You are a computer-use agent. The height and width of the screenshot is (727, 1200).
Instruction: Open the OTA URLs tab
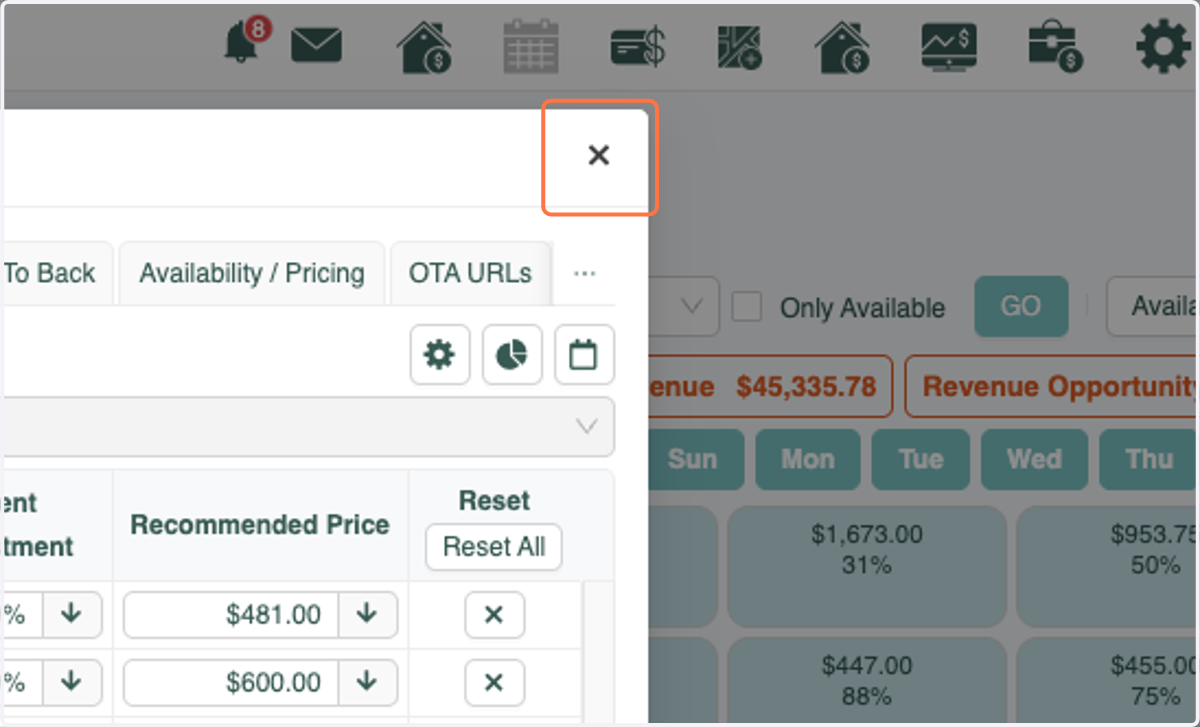[470, 273]
